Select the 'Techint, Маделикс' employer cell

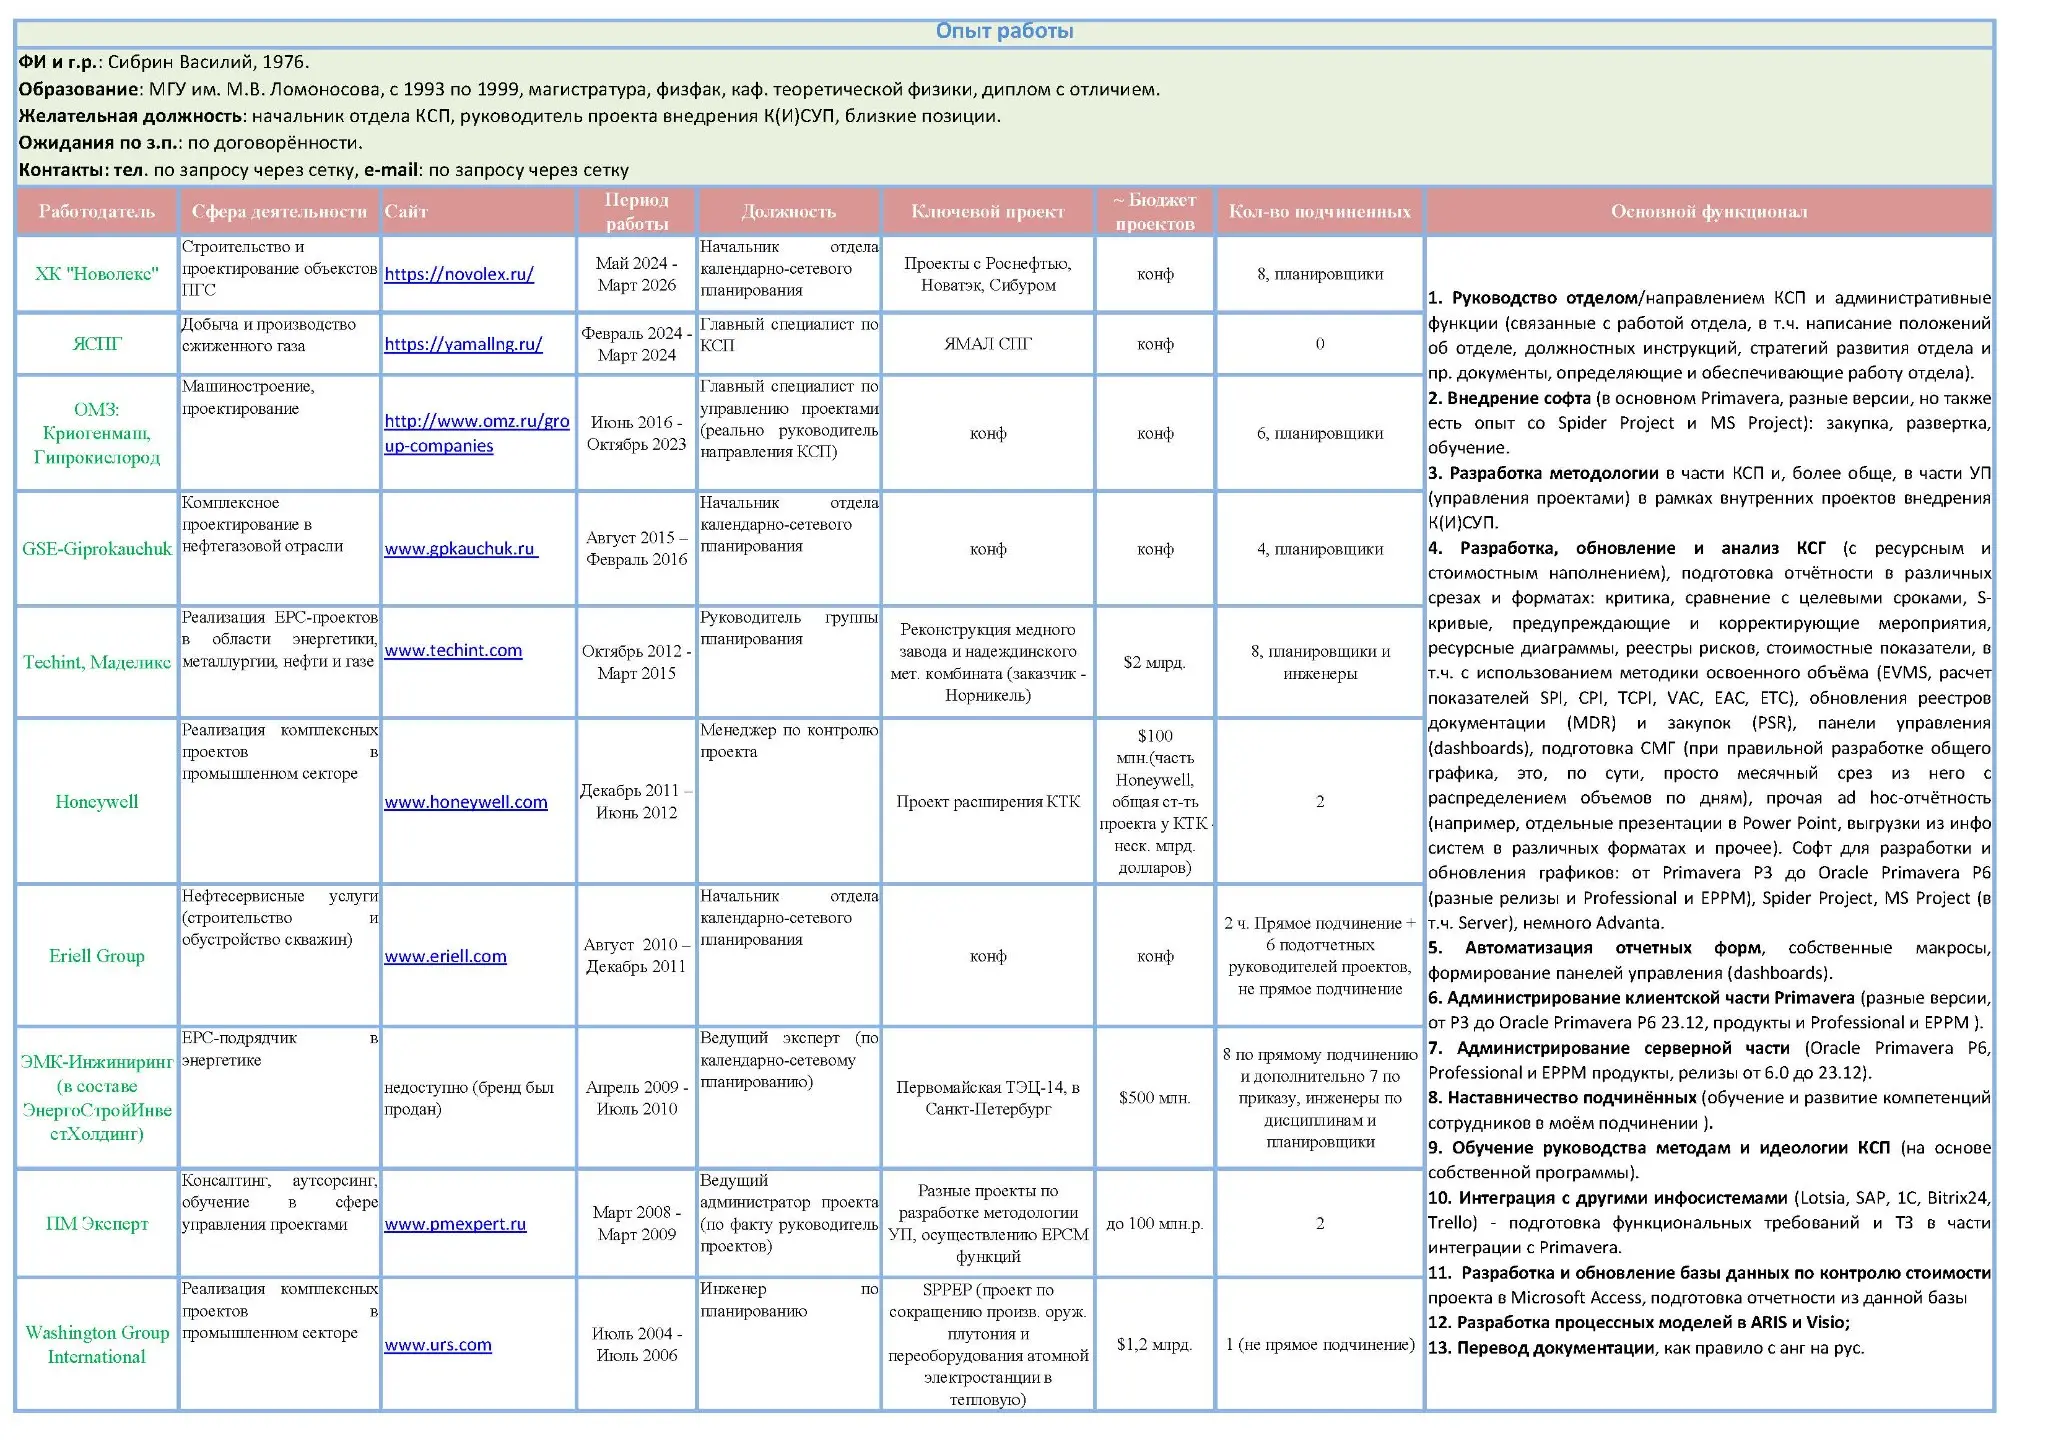tap(97, 662)
